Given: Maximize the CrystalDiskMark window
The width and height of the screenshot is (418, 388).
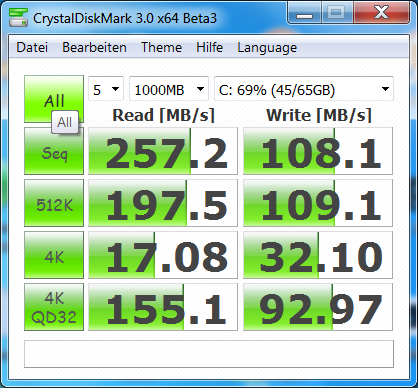Looking at the screenshot, I should coord(337,13).
